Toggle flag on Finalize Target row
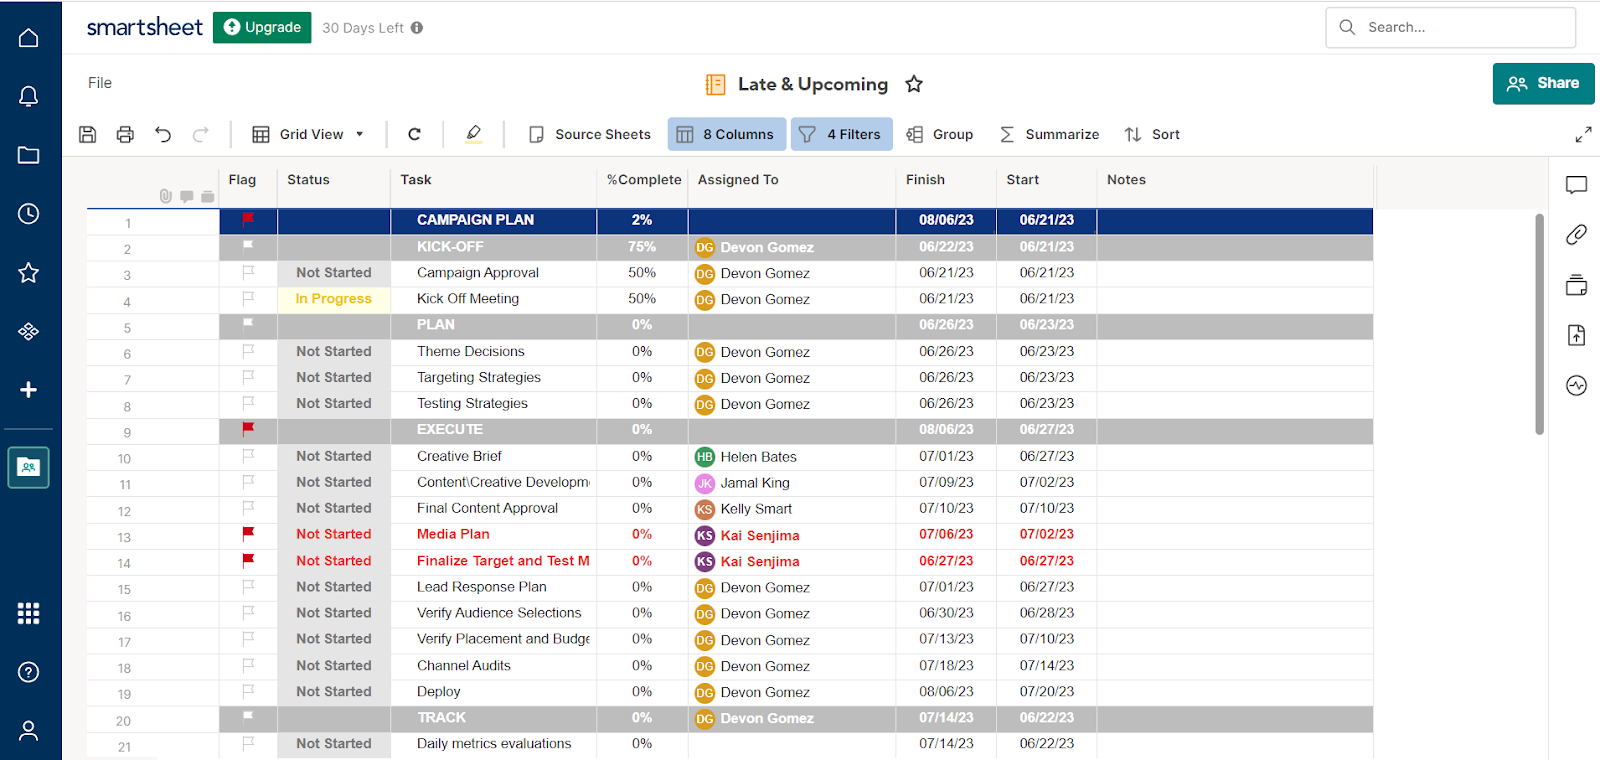The height and width of the screenshot is (760, 1600). (248, 560)
